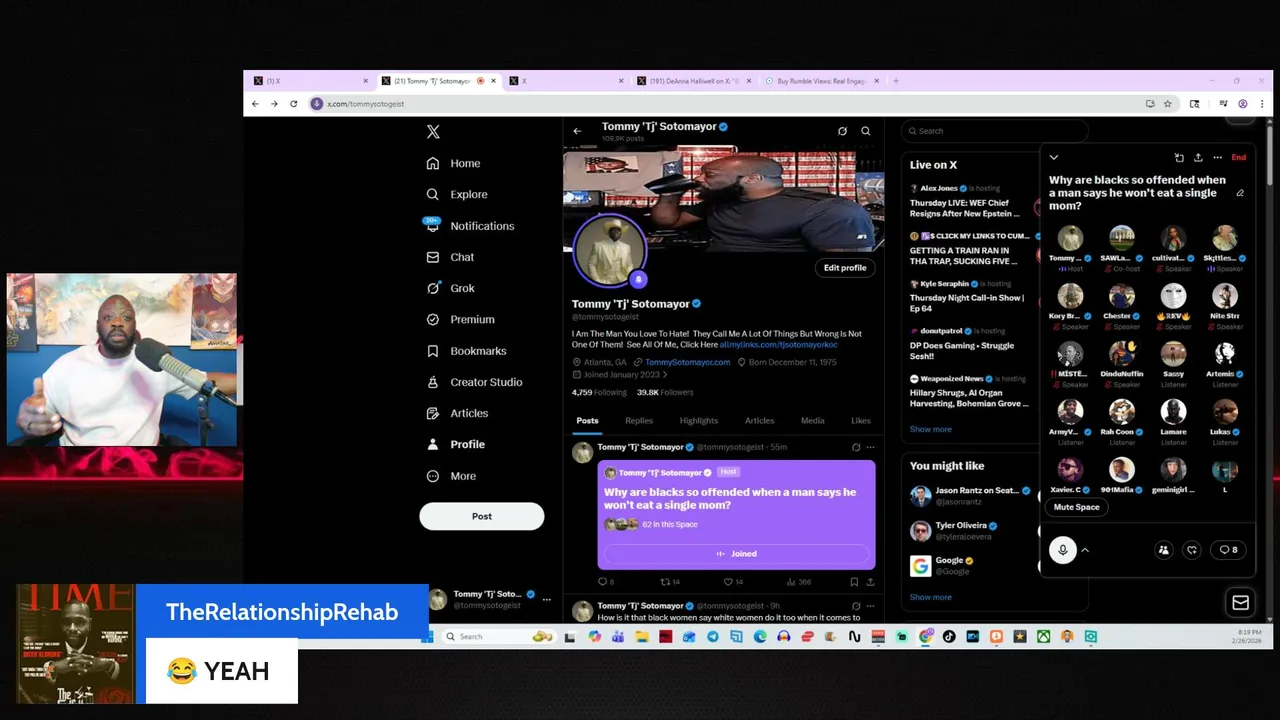
Task: Click Show more under Live on X
Action: point(931,429)
